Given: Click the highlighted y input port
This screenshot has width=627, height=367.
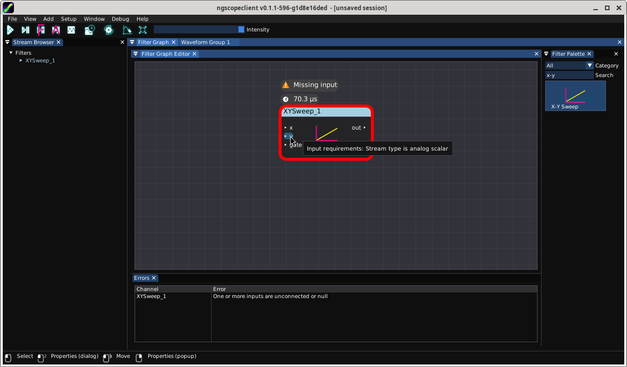Looking at the screenshot, I should point(289,136).
